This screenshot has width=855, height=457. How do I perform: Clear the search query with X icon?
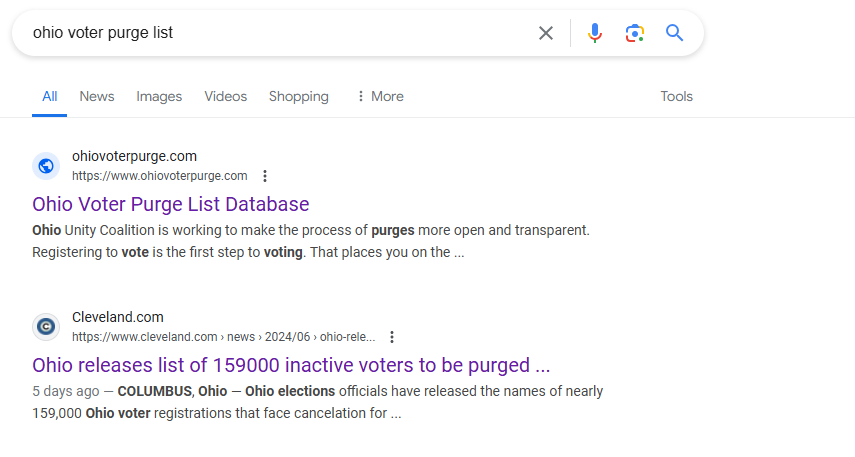pos(546,33)
